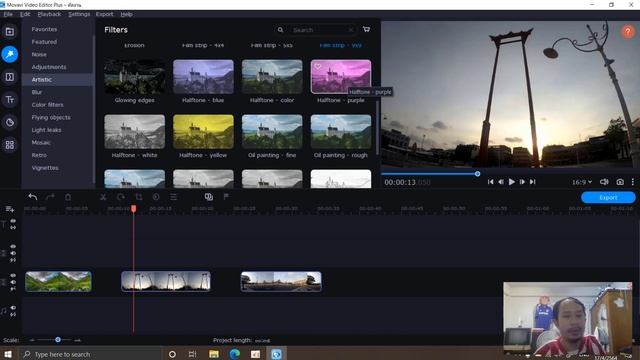Click the blue Export button

pyautogui.click(x=608, y=198)
